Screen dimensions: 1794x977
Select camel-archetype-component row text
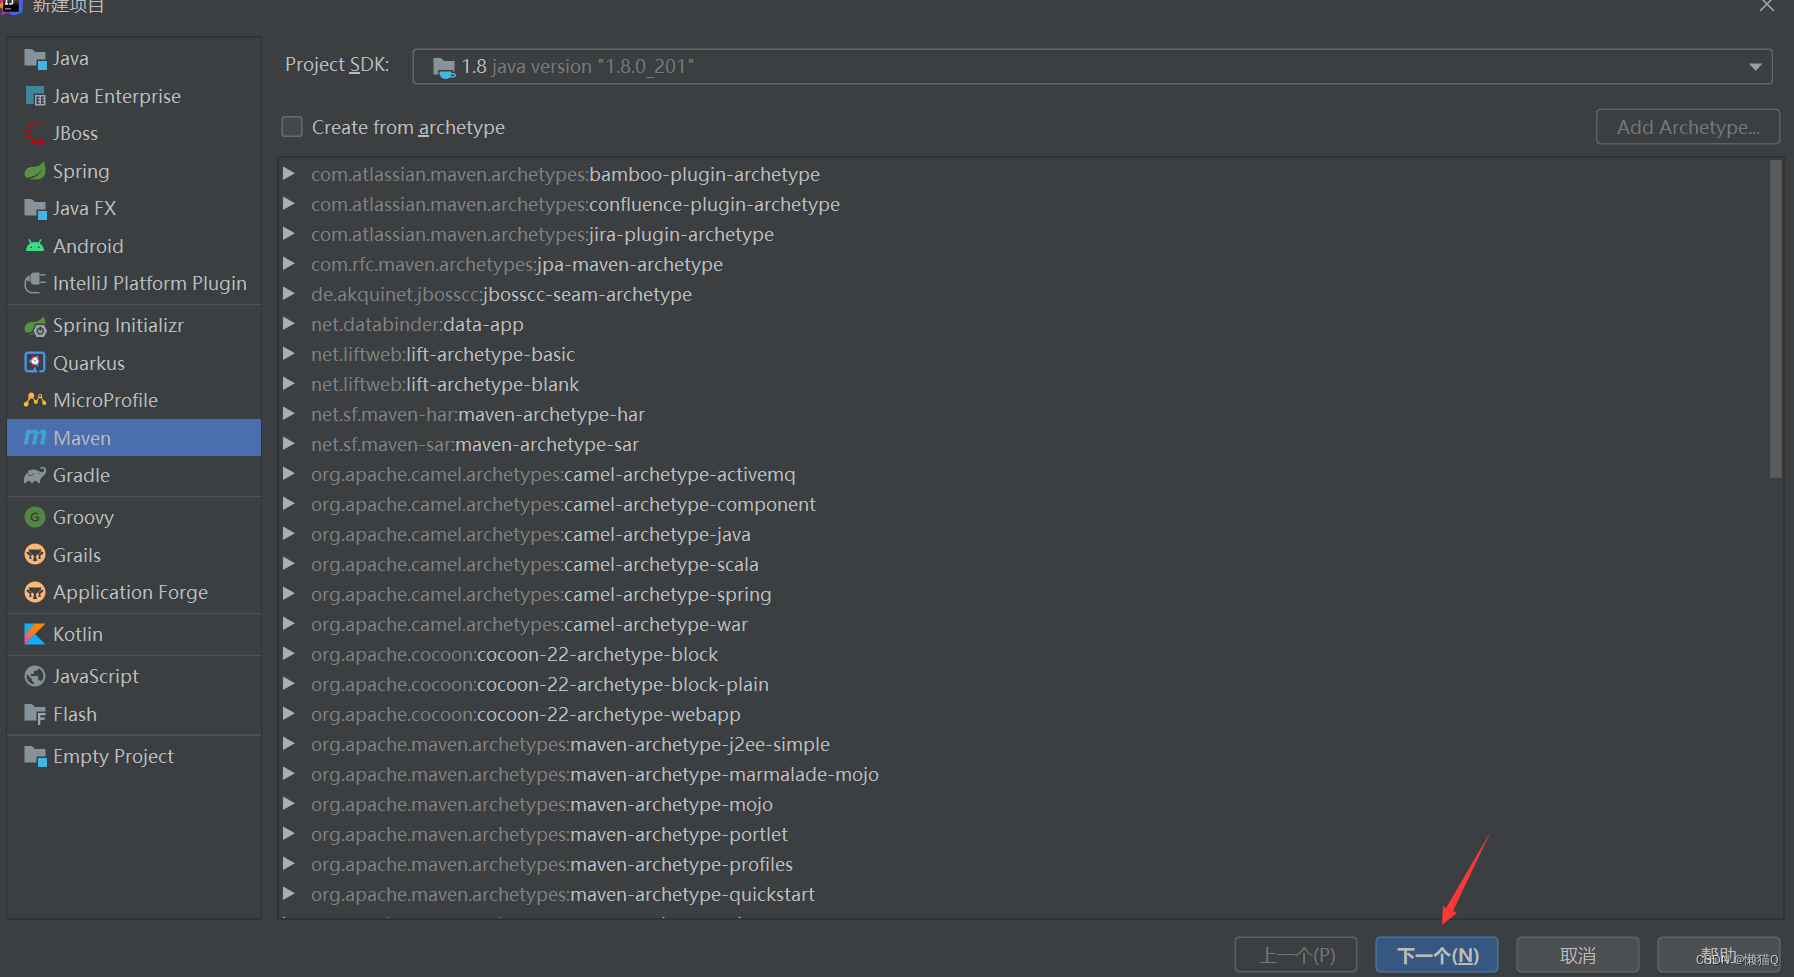(x=563, y=504)
